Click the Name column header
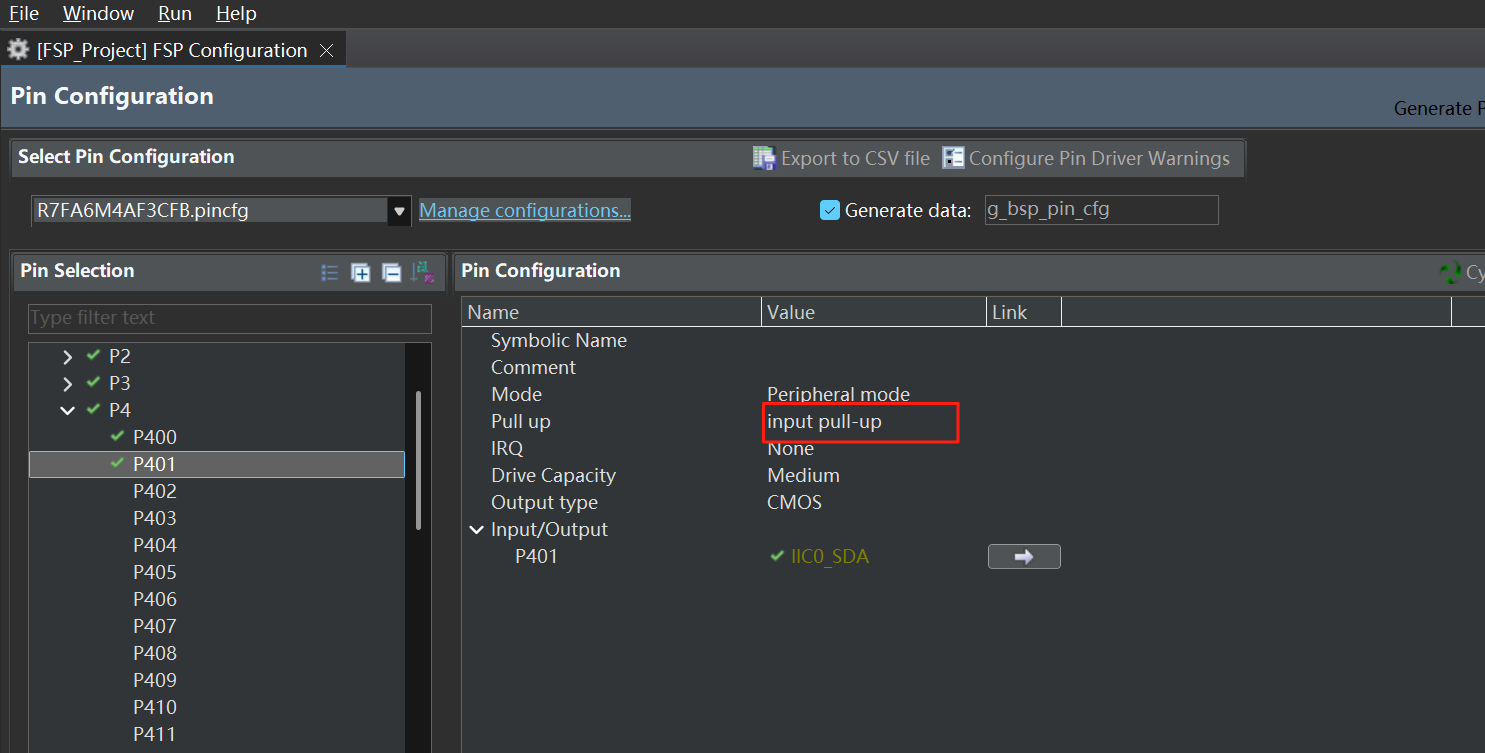Screen dimensions: 1485x753 tap(611, 312)
